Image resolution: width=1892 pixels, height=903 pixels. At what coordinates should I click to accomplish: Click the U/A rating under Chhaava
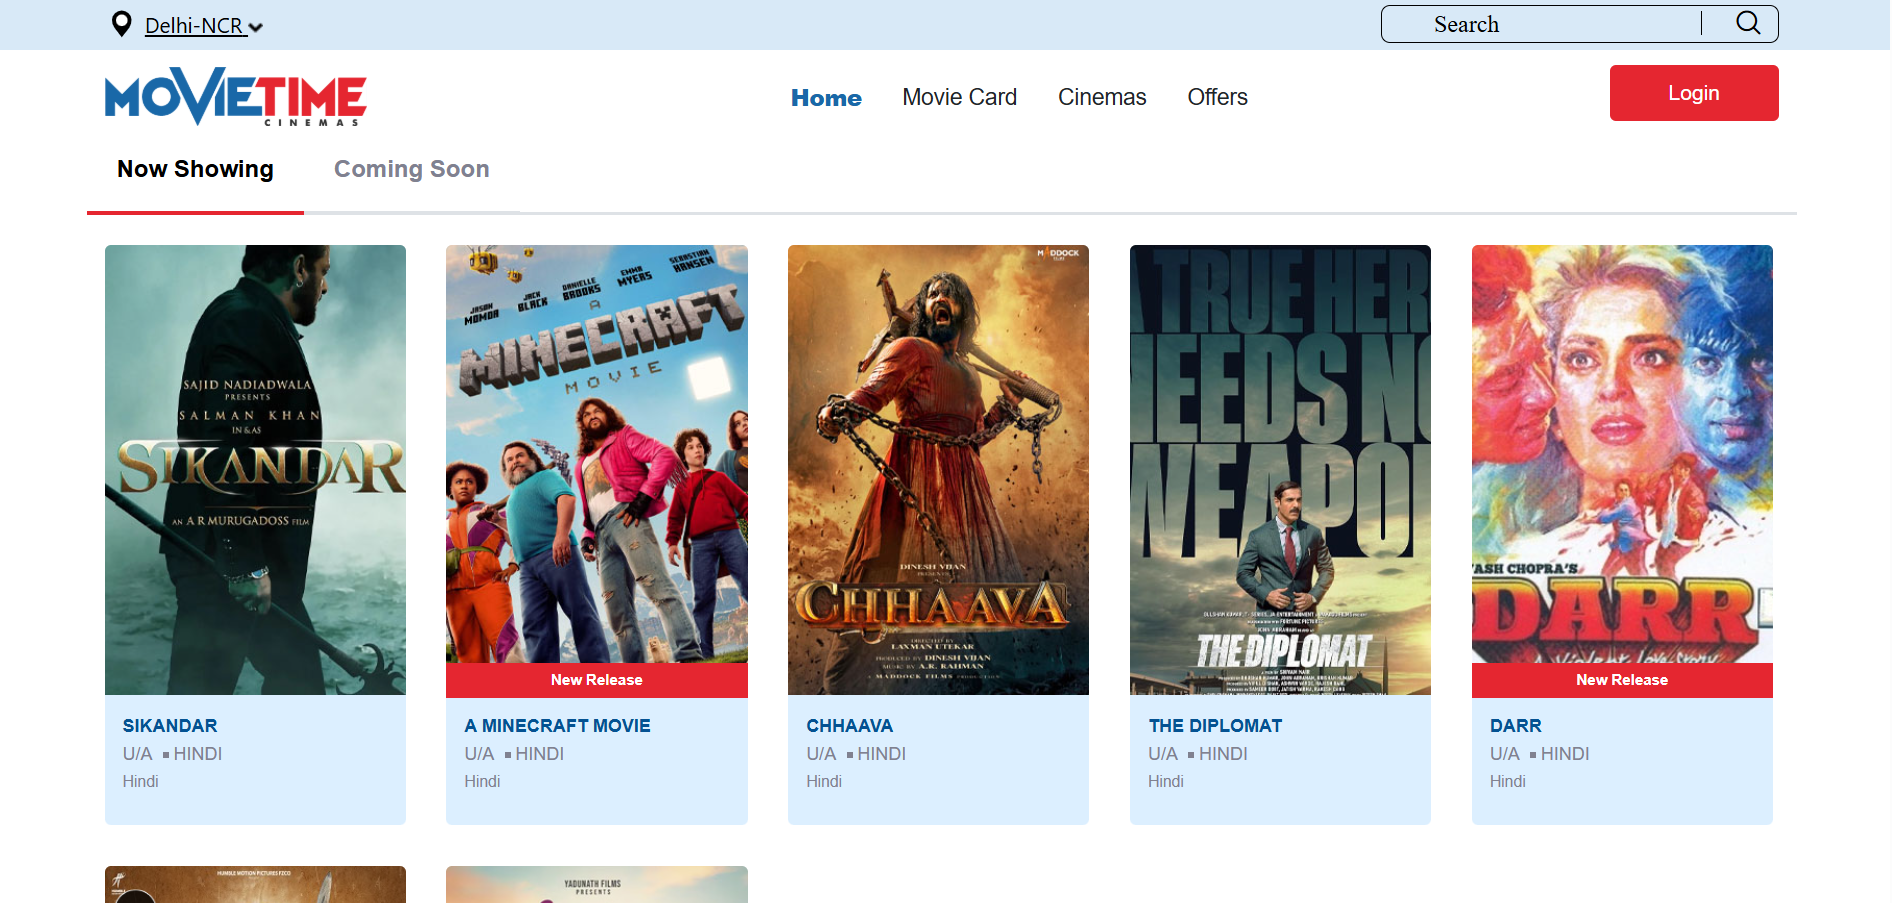[821, 754]
